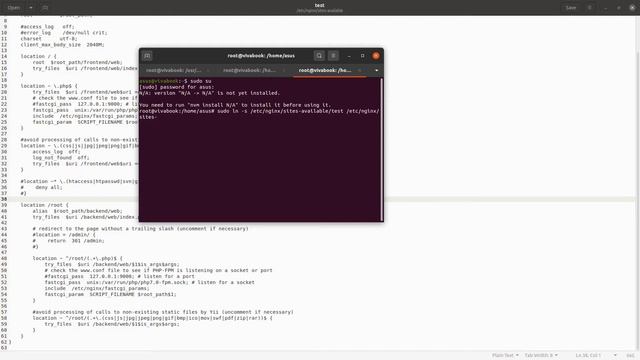This screenshot has width=640, height=360.
Task: Click the Open button in gedit header
Action: [x=13, y=7]
